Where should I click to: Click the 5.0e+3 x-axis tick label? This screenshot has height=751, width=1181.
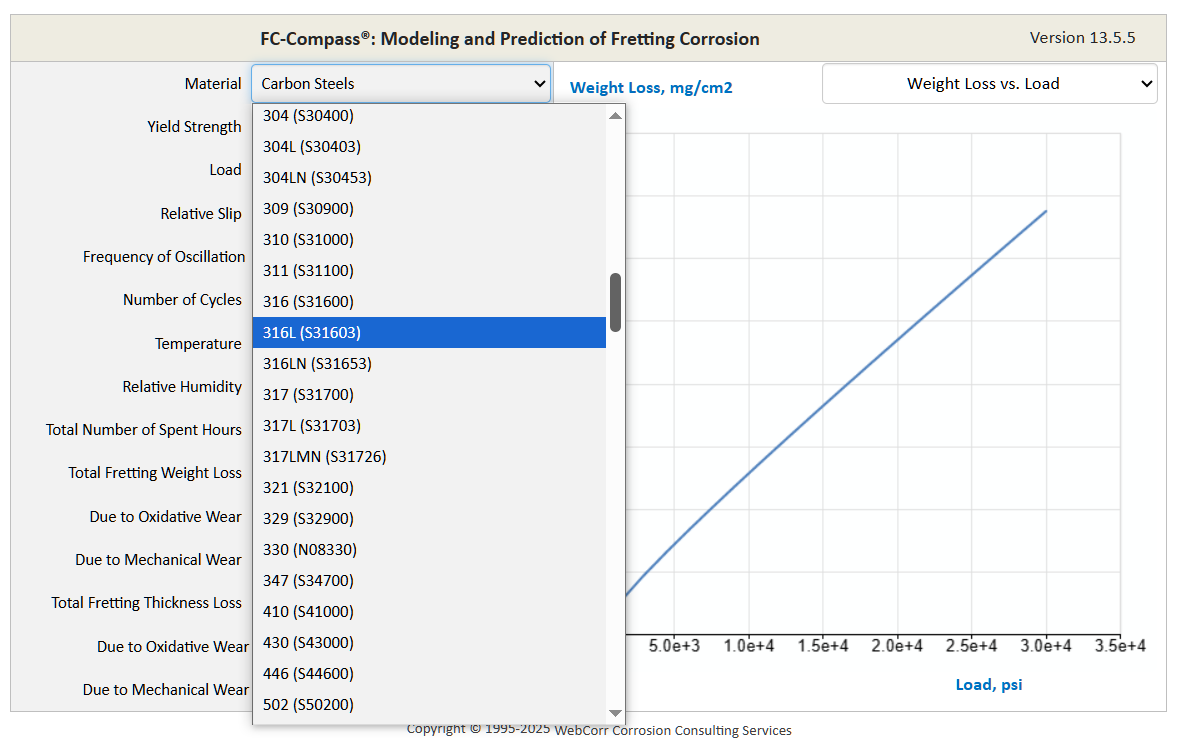tap(674, 646)
